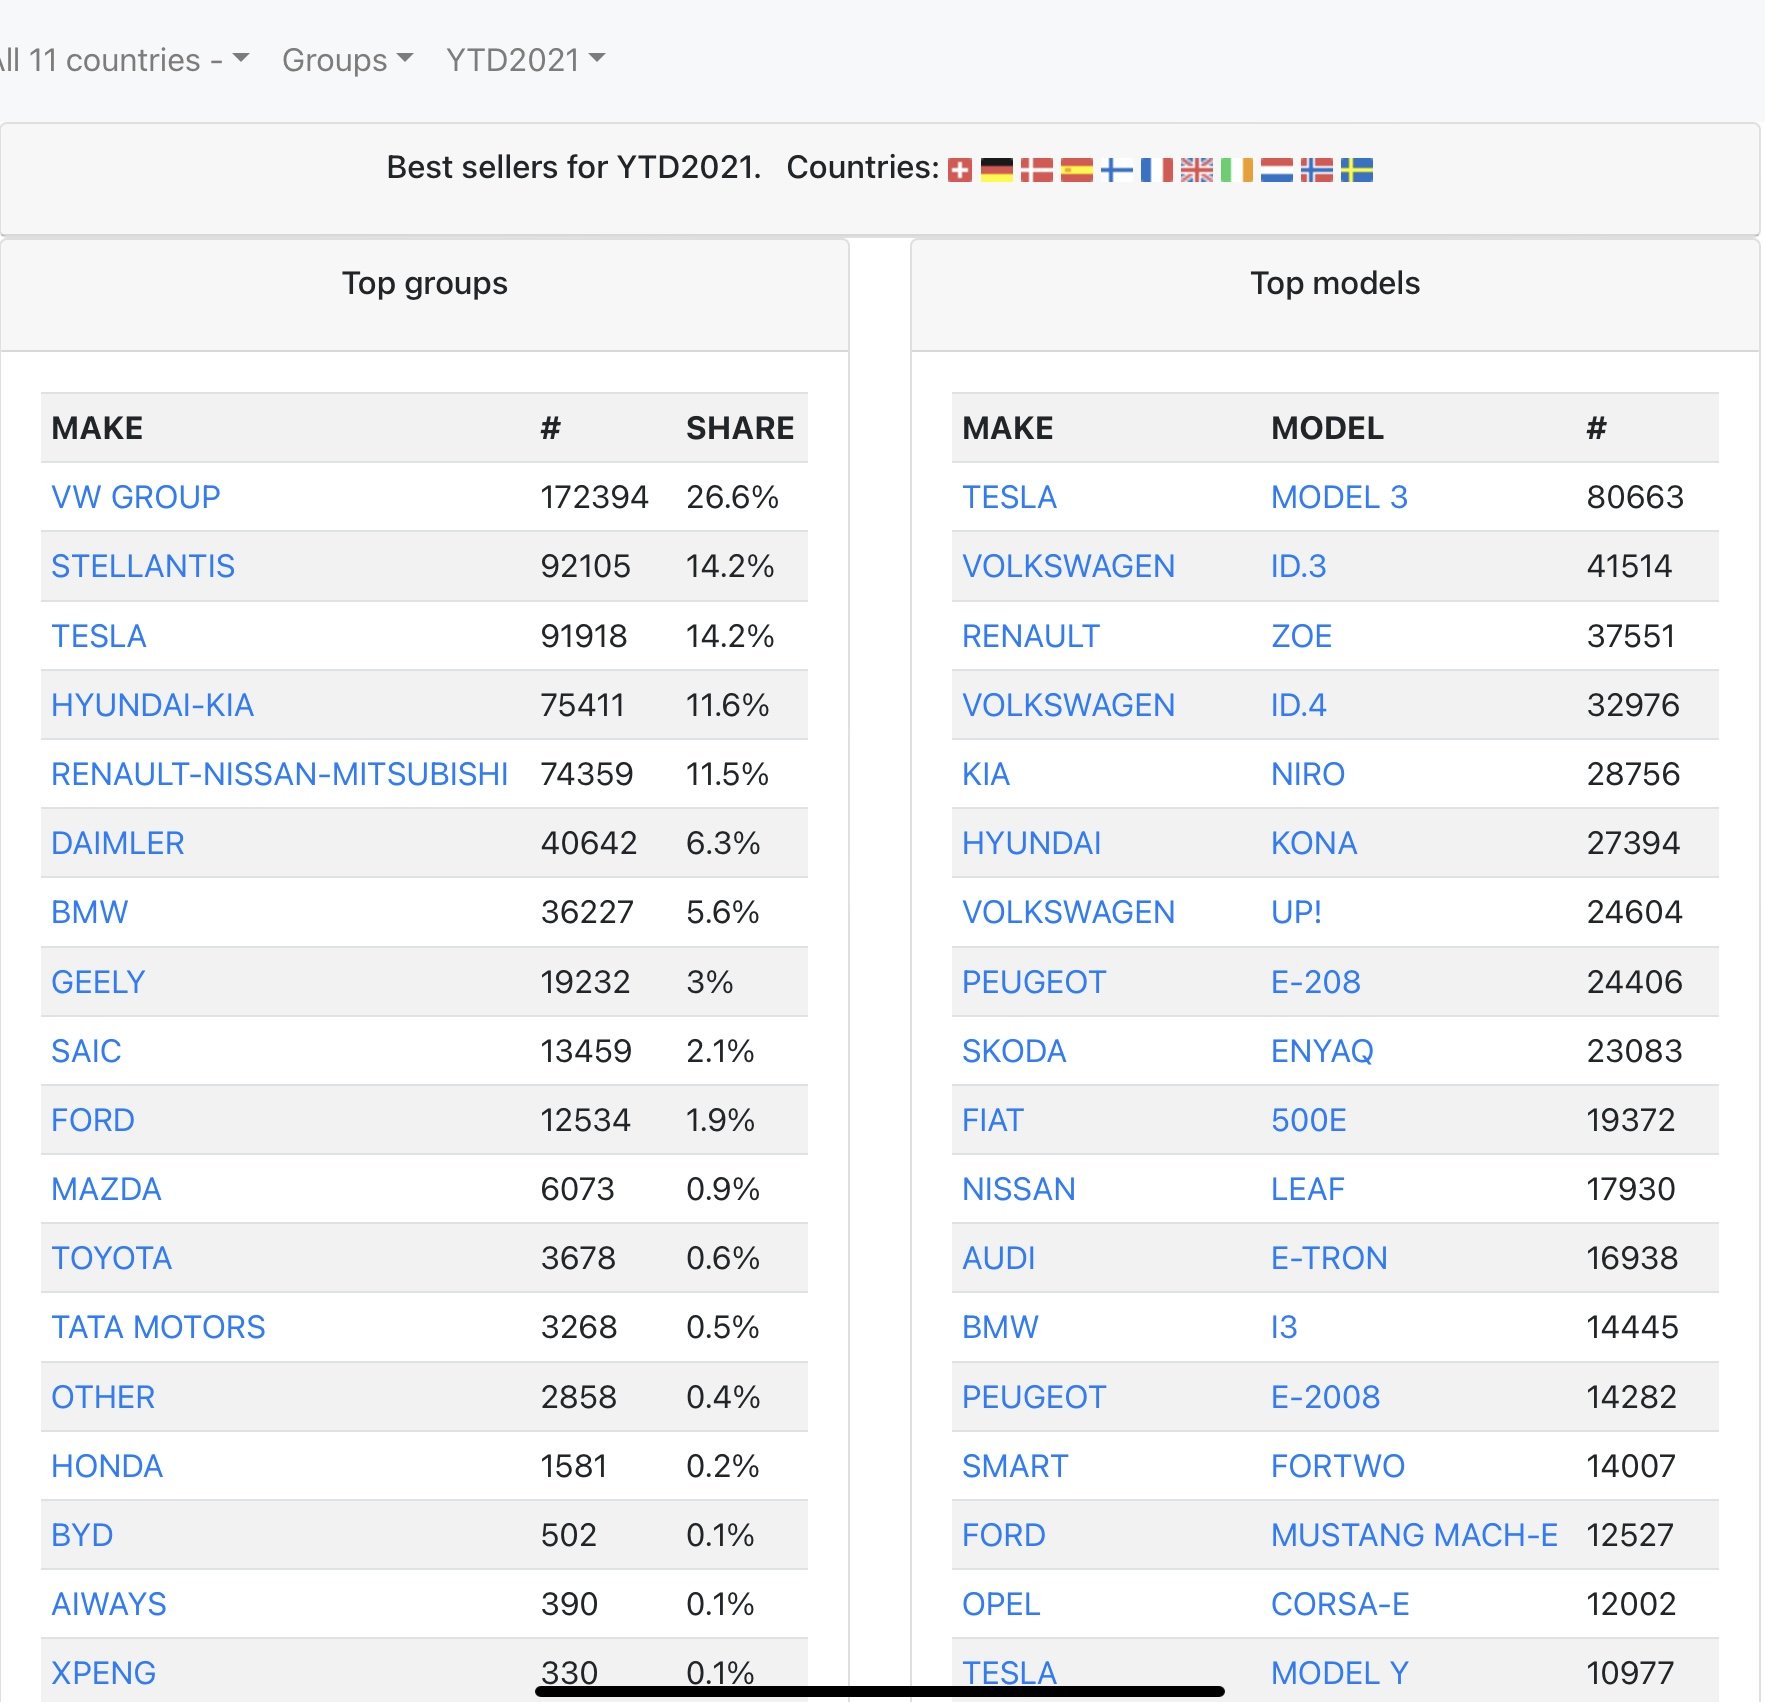
Task: Click the Spain flag icon
Action: [x=1076, y=170]
